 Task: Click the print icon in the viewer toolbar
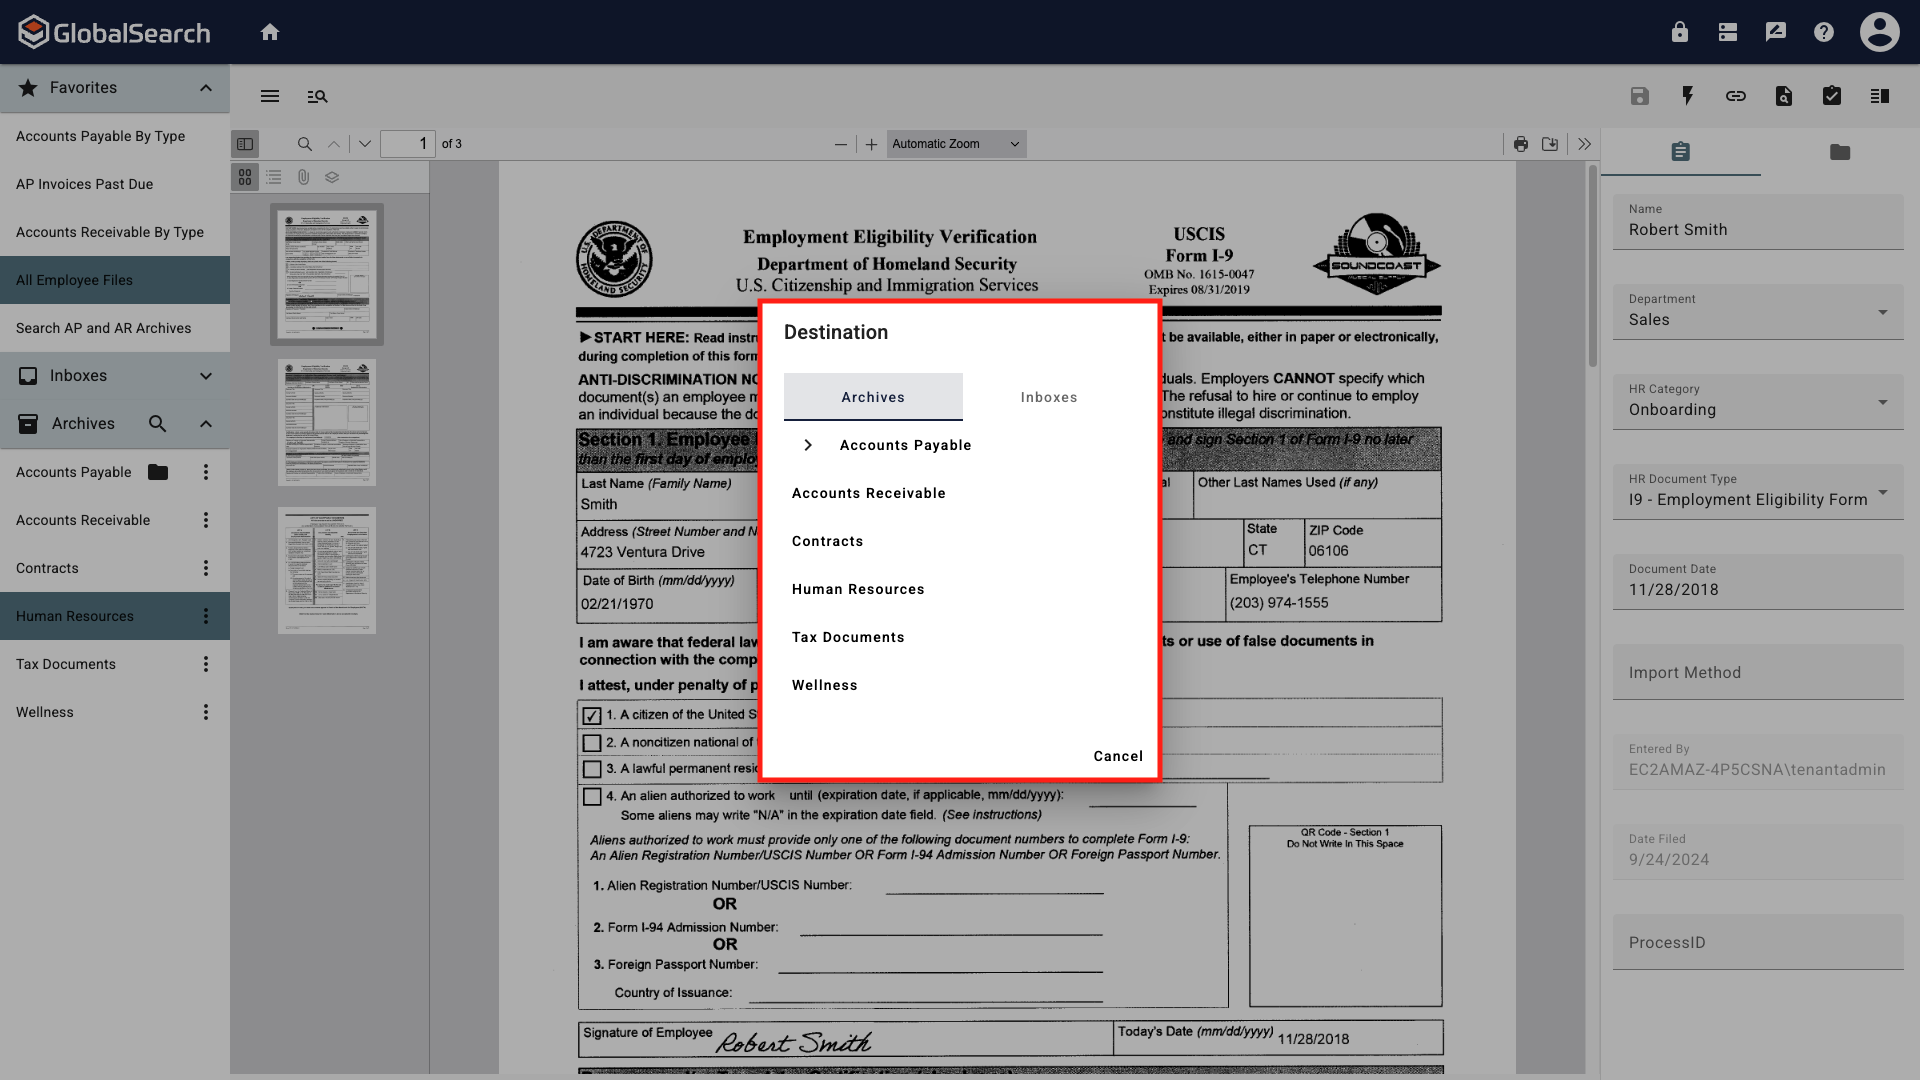pos(1521,143)
